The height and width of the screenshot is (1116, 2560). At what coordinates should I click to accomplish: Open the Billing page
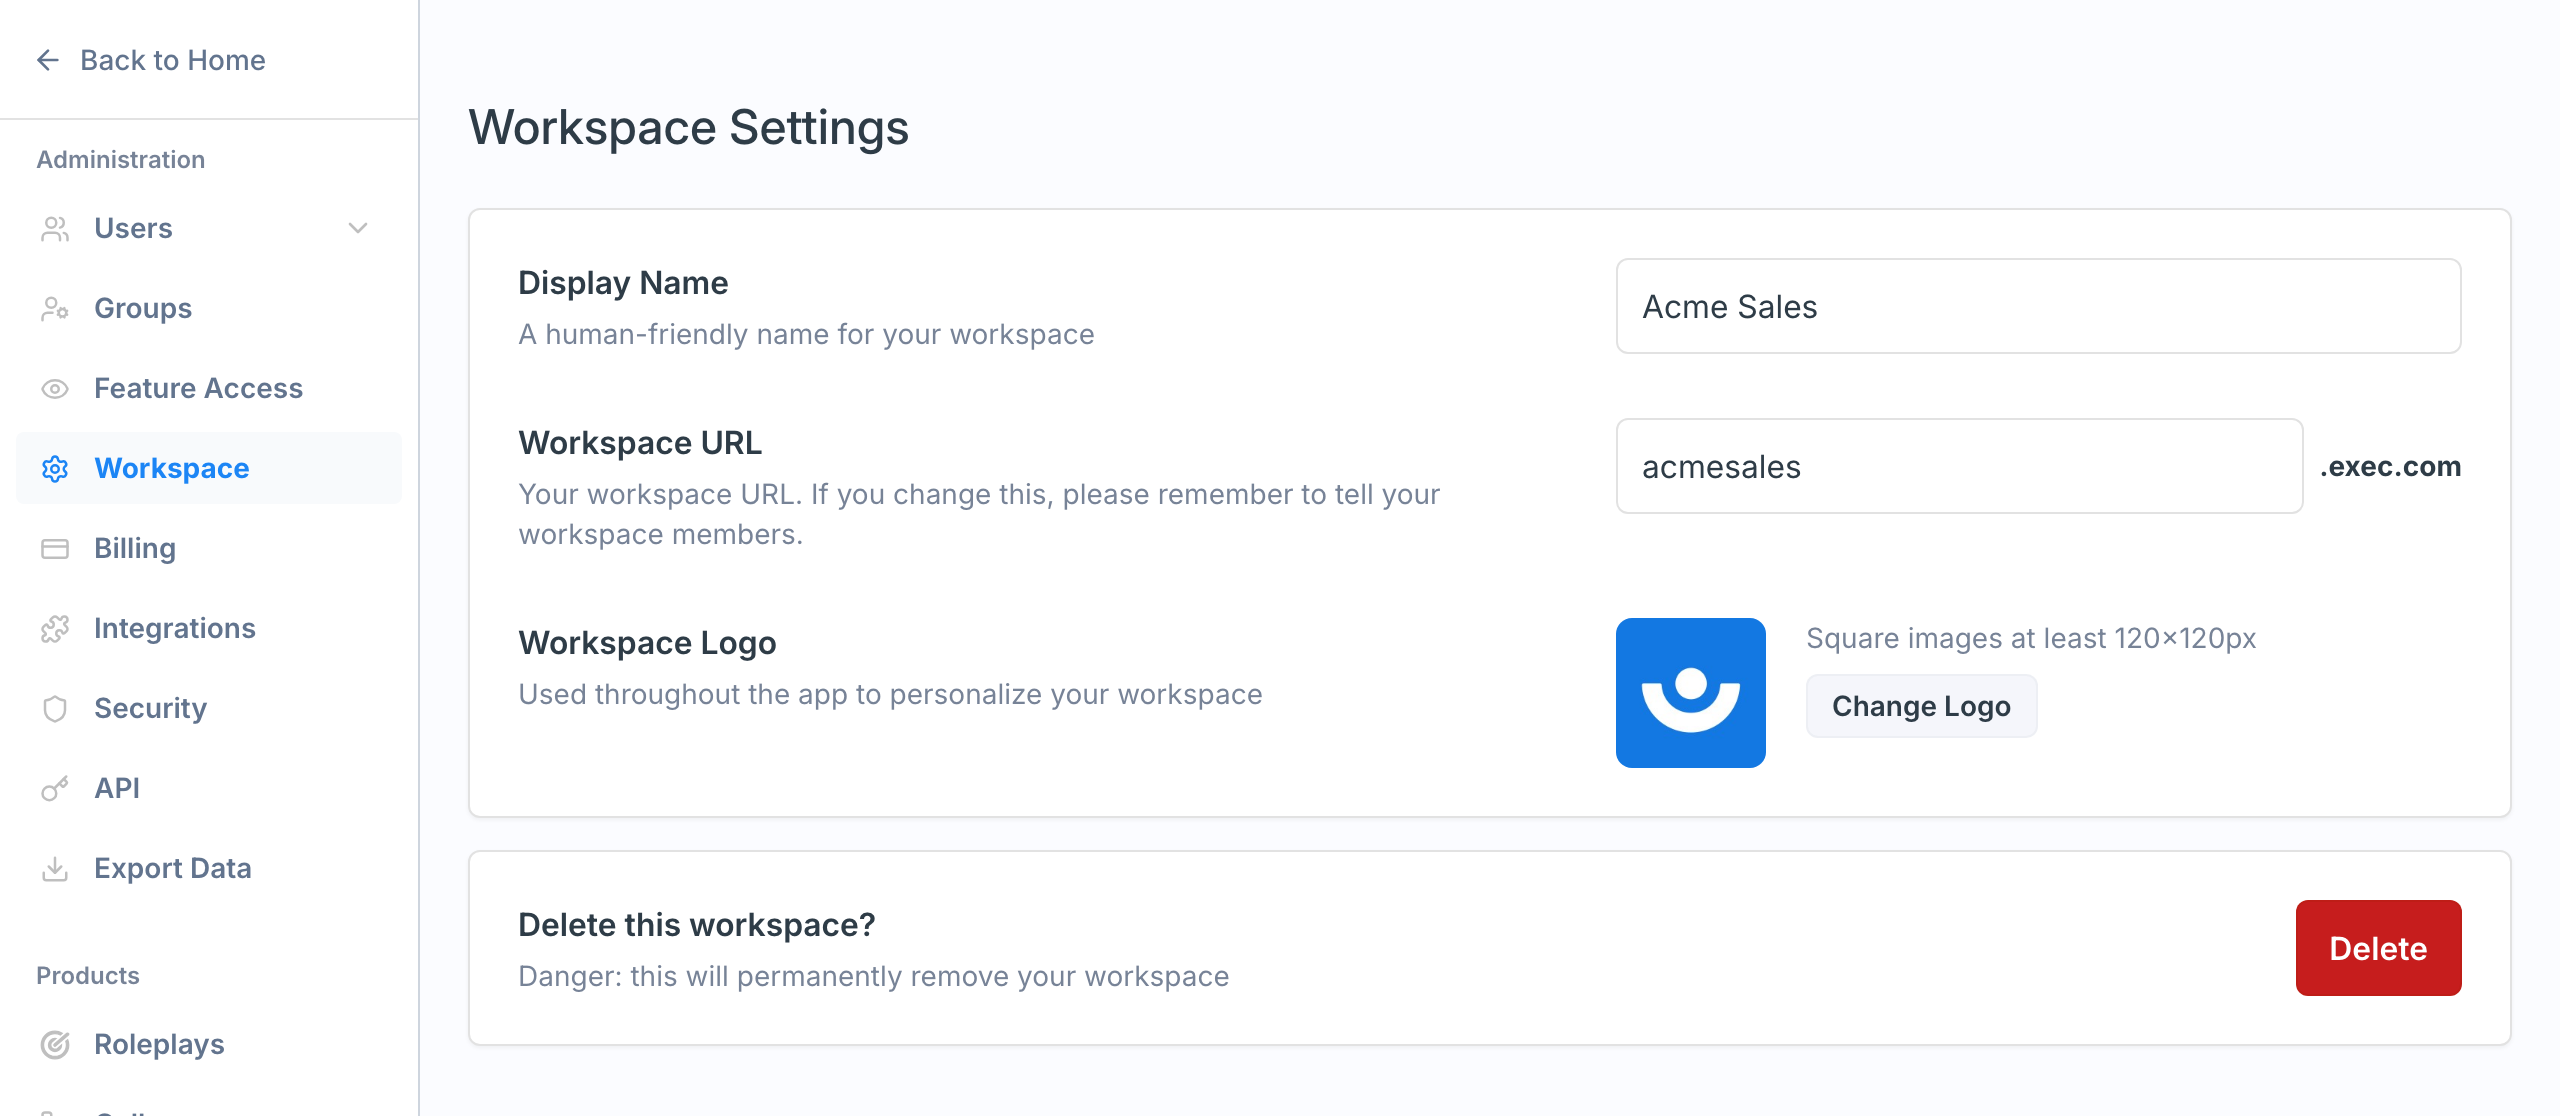click(x=208, y=548)
